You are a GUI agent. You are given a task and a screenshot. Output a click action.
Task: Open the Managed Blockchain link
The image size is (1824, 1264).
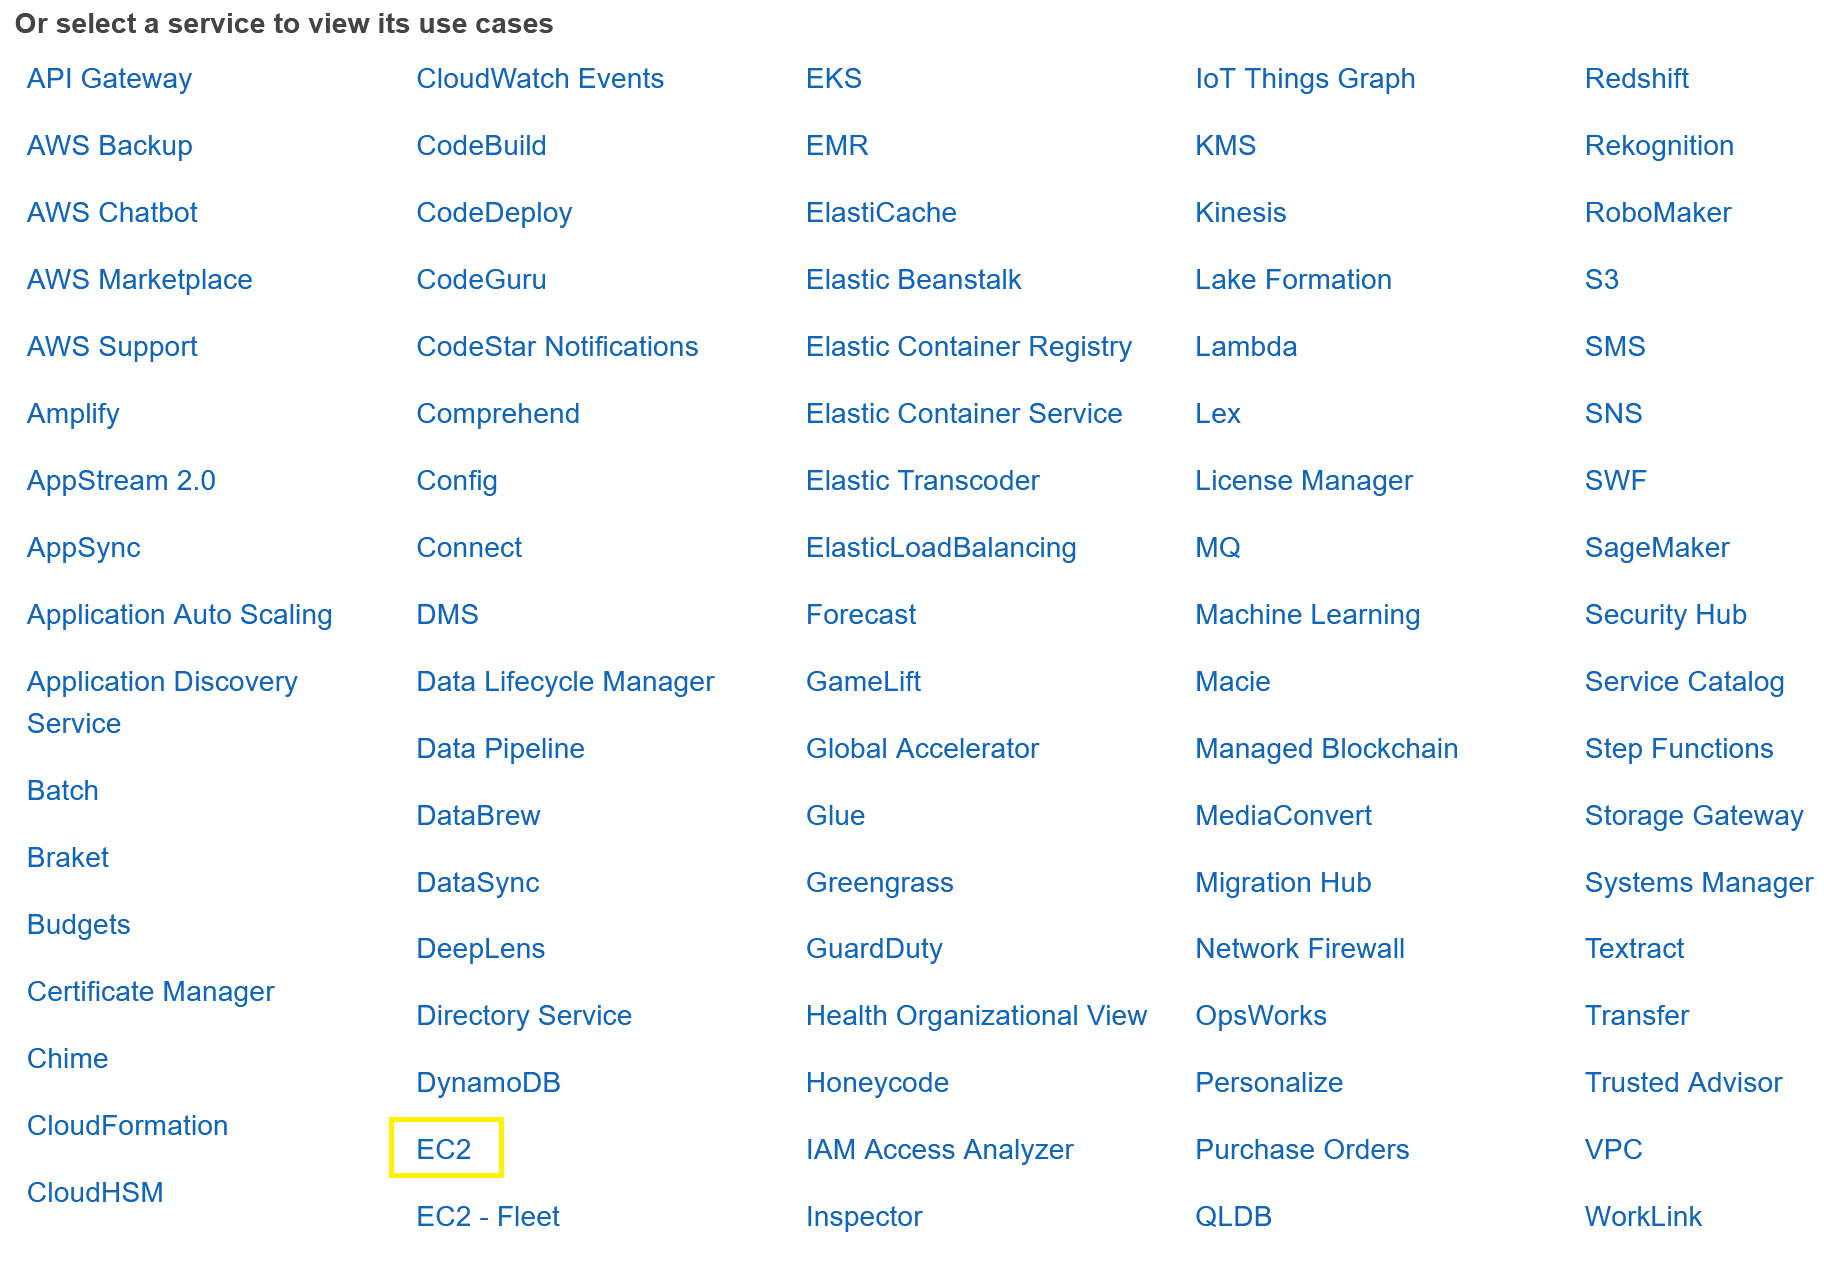point(1327,749)
